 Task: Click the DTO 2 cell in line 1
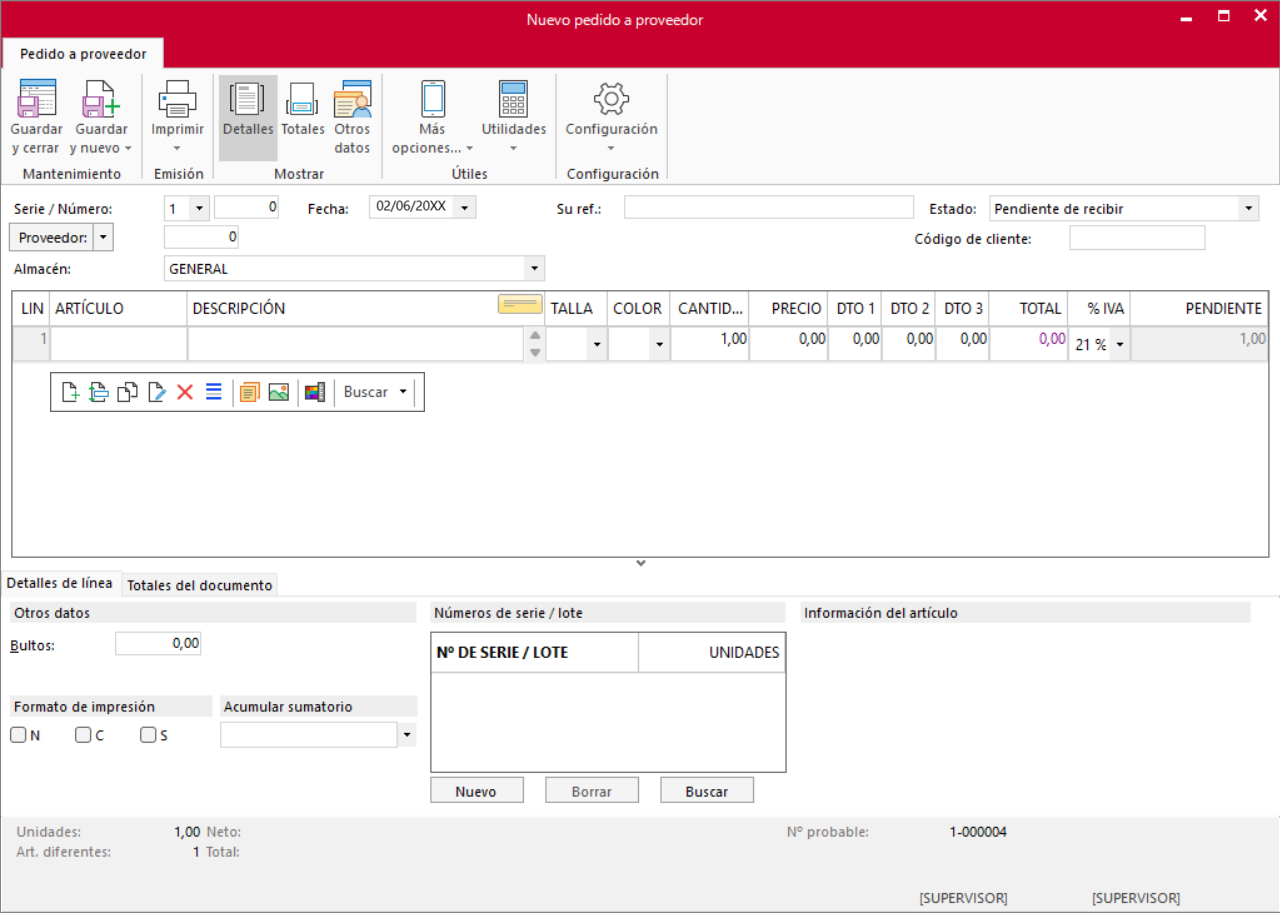[x=909, y=344]
